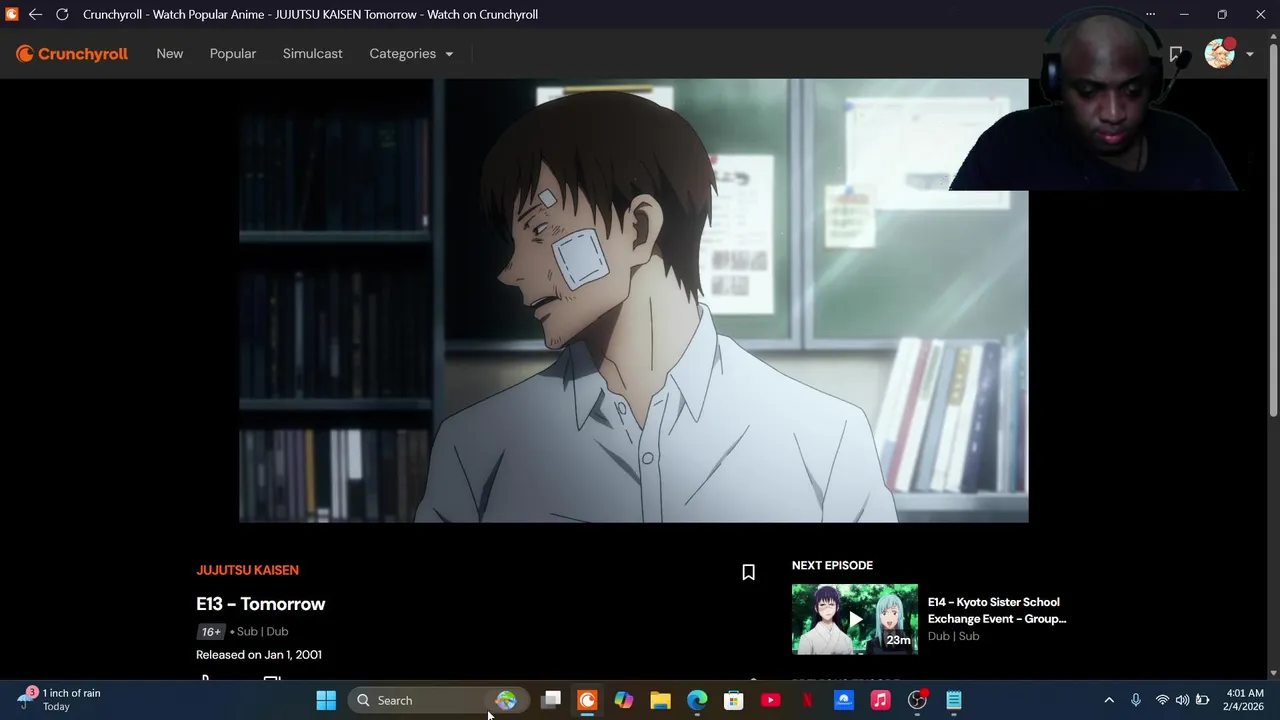Click the Crunchyroll app icon in title bar
The image size is (1280, 720).
tap(12, 14)
